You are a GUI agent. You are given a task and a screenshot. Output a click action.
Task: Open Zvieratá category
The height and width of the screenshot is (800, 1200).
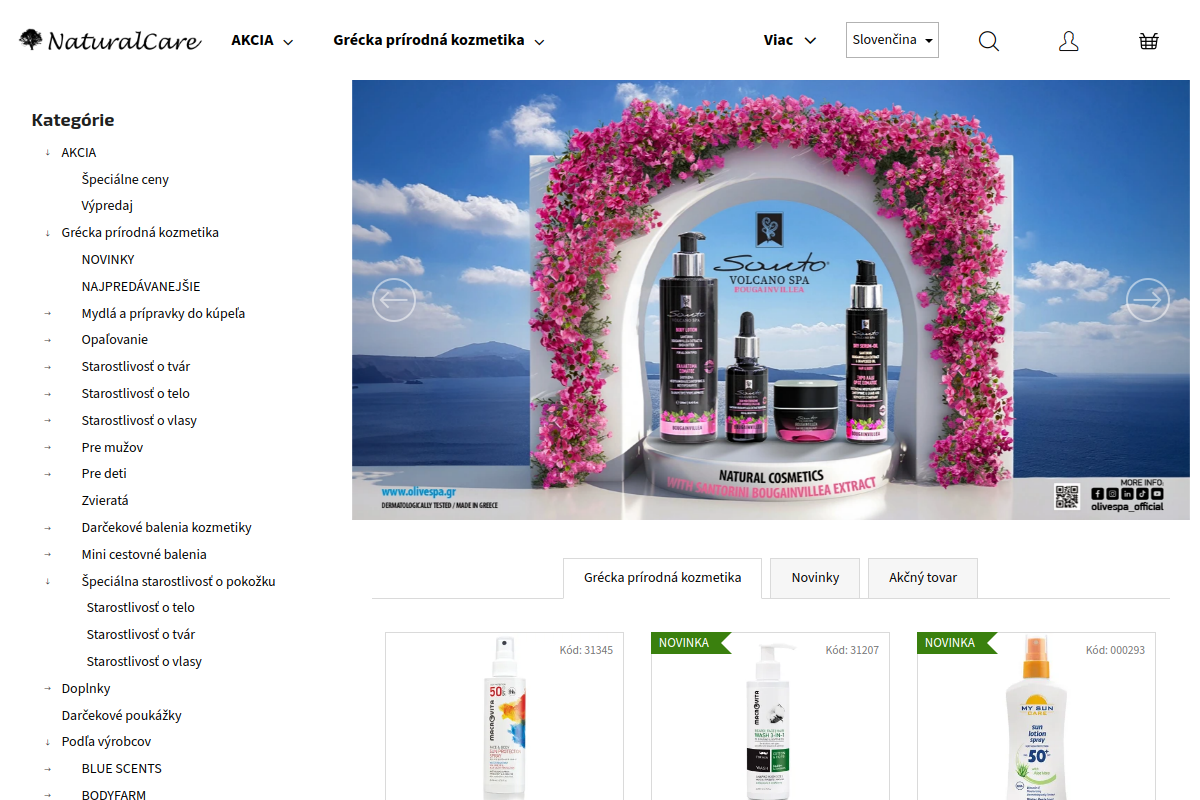(105, 501)
